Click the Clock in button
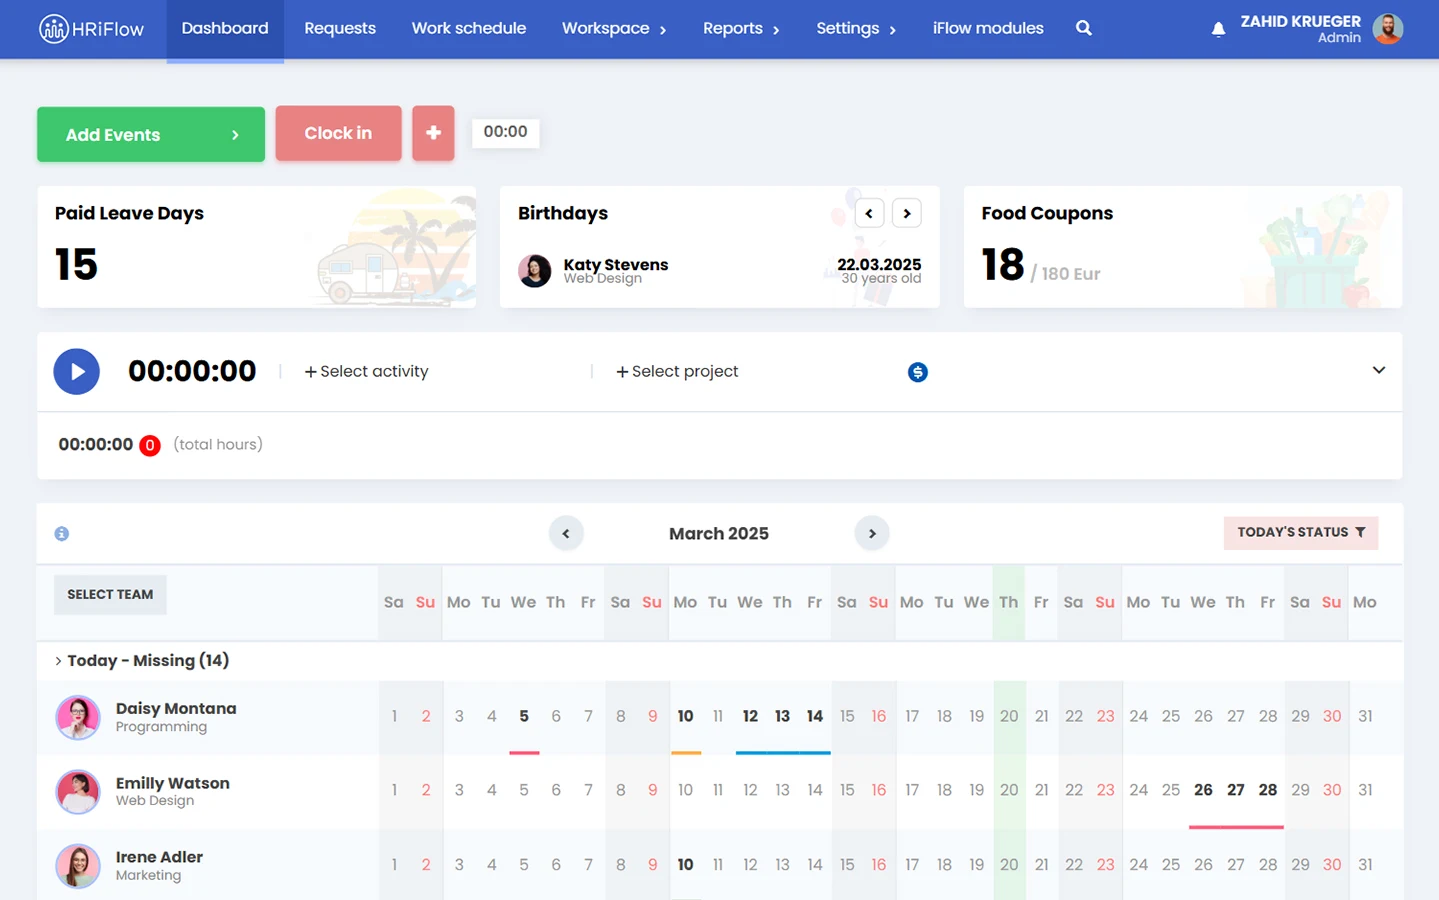 tap(338, 133)
